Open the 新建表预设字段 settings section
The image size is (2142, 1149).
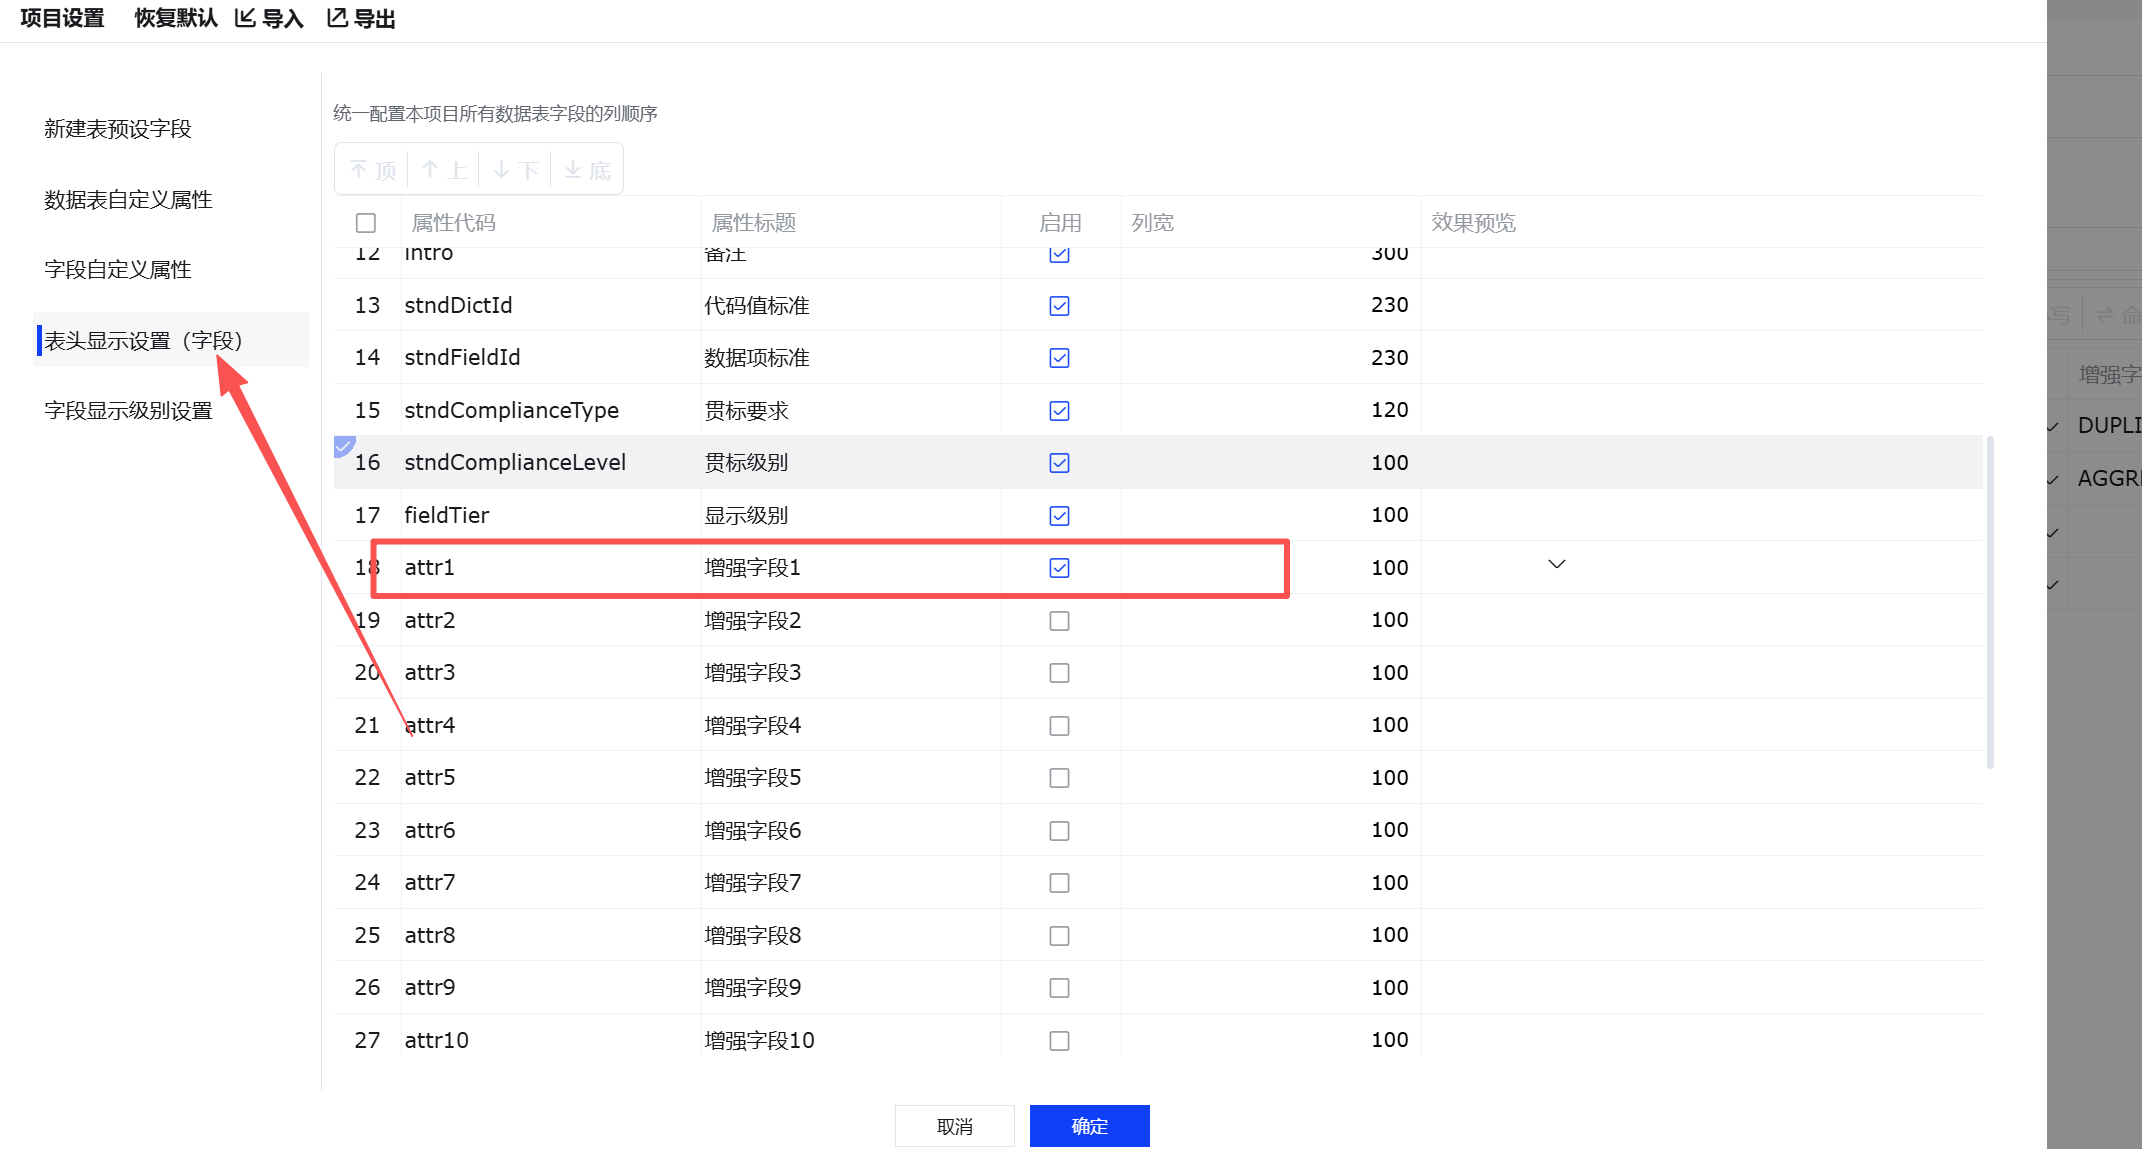click(118, 129)
